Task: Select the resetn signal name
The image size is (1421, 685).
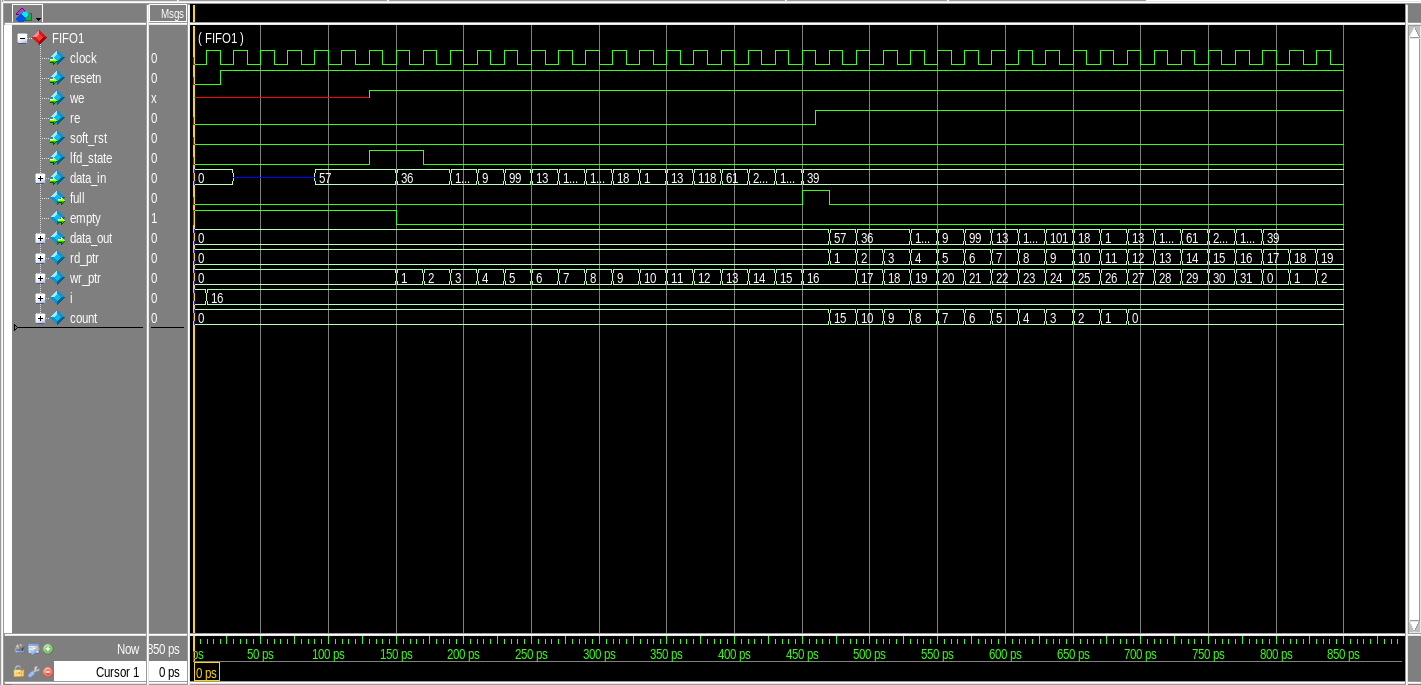Action: click(84, 78)
